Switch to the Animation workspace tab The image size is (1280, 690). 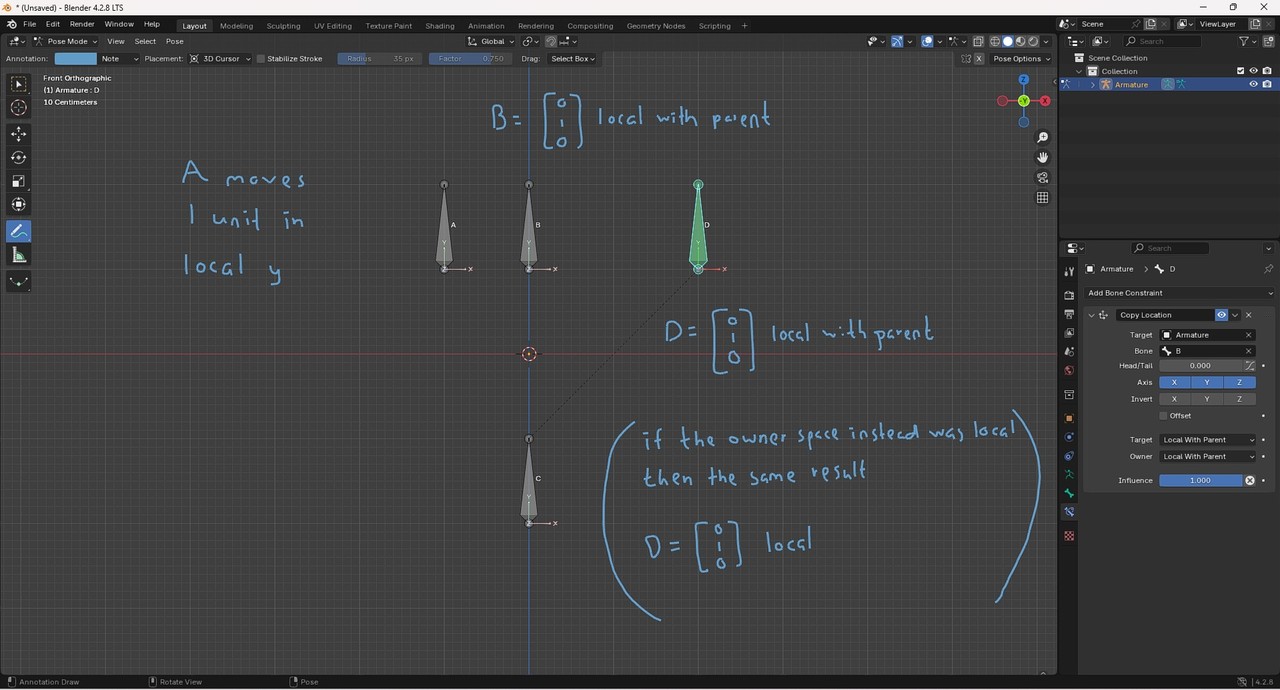click(x=485, y=26)
